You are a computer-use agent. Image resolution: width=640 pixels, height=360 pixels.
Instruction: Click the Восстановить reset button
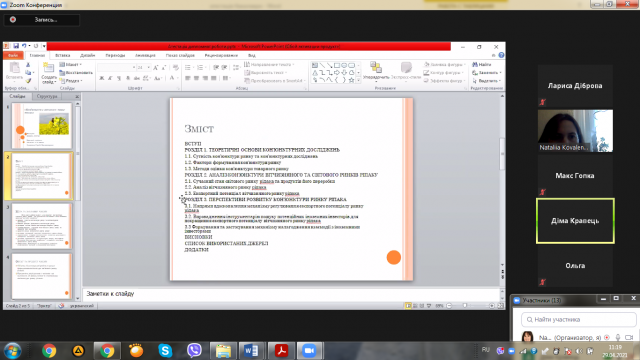[76, 73]
